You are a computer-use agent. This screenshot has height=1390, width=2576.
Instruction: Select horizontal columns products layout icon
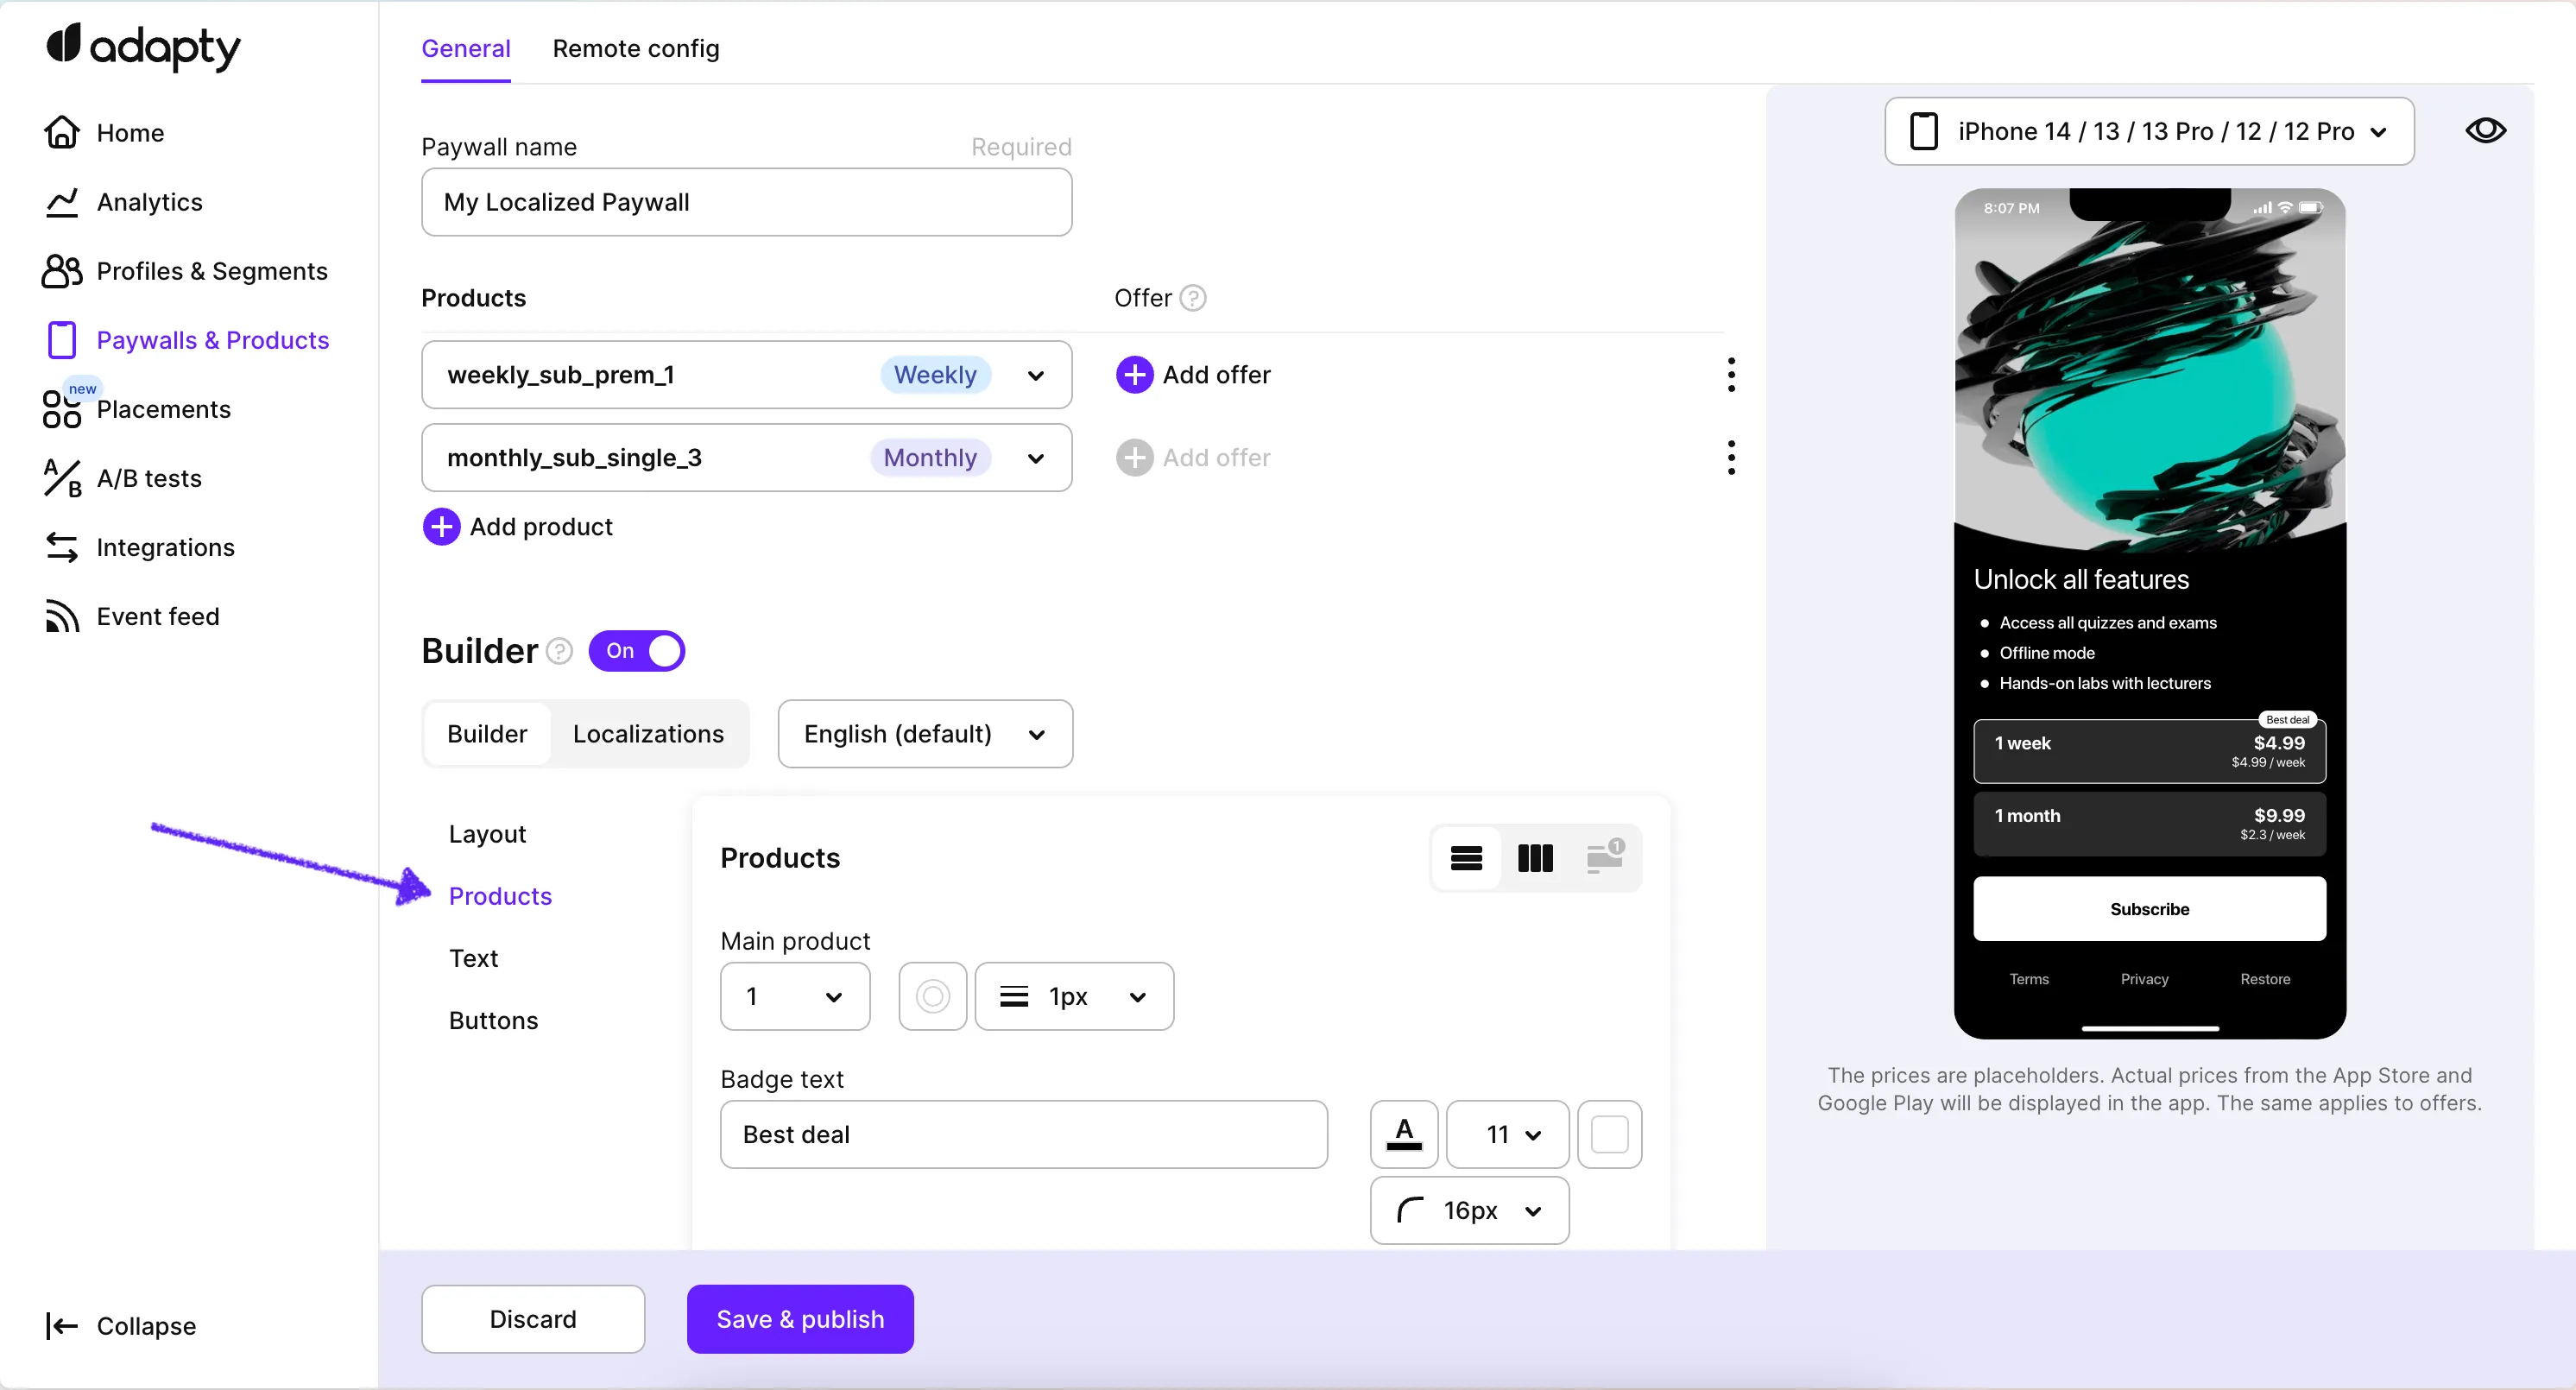tap(1535, 858)
